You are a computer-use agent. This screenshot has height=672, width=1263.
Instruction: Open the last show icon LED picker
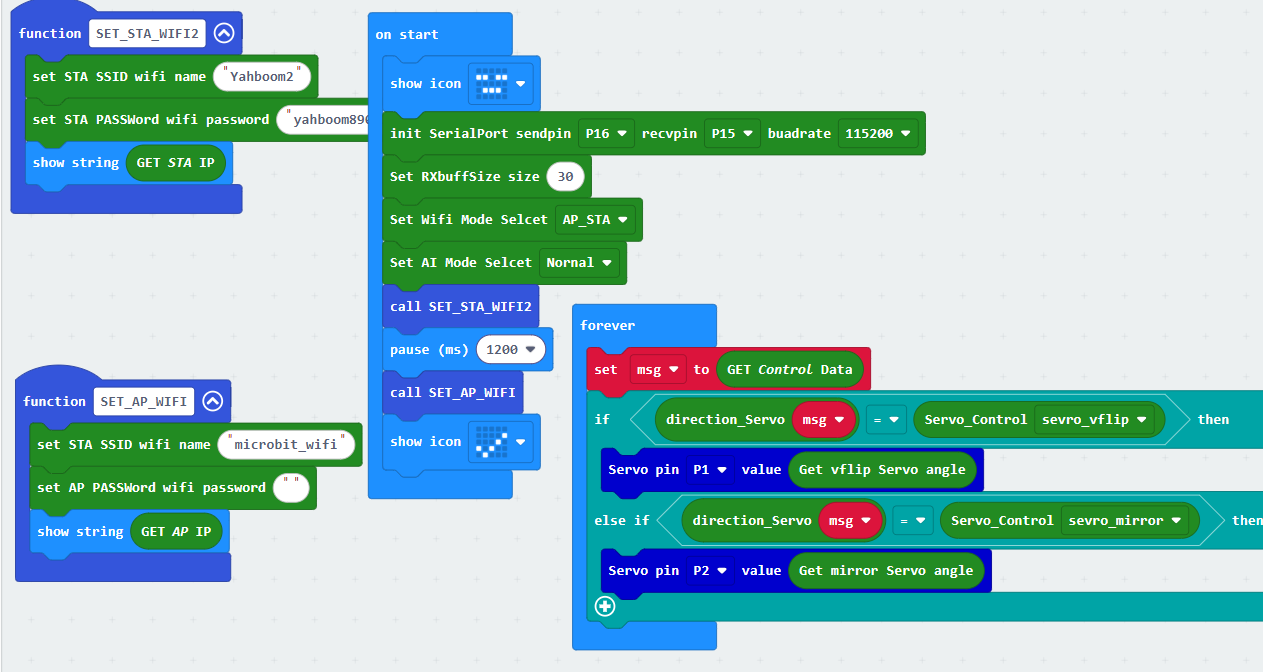(x=501, y=441)
